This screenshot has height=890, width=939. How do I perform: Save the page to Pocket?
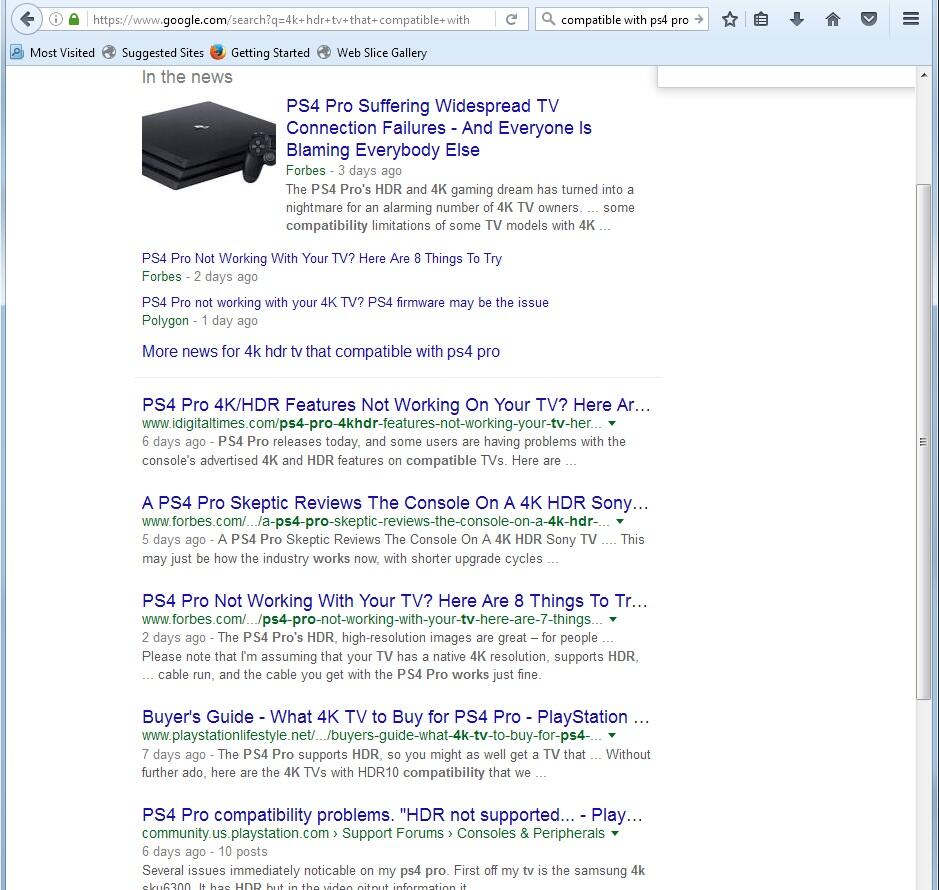pyautogui.click(x=869, y=19)
